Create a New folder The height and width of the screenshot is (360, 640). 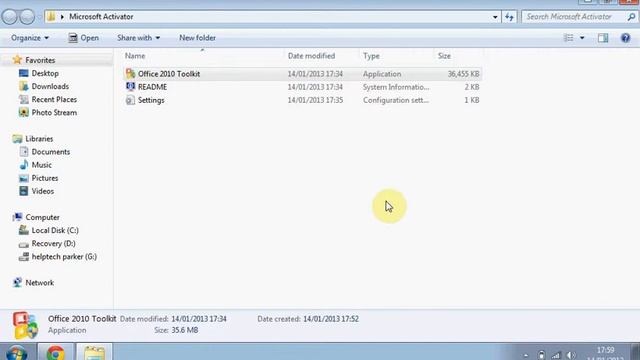tap(197, 38)
